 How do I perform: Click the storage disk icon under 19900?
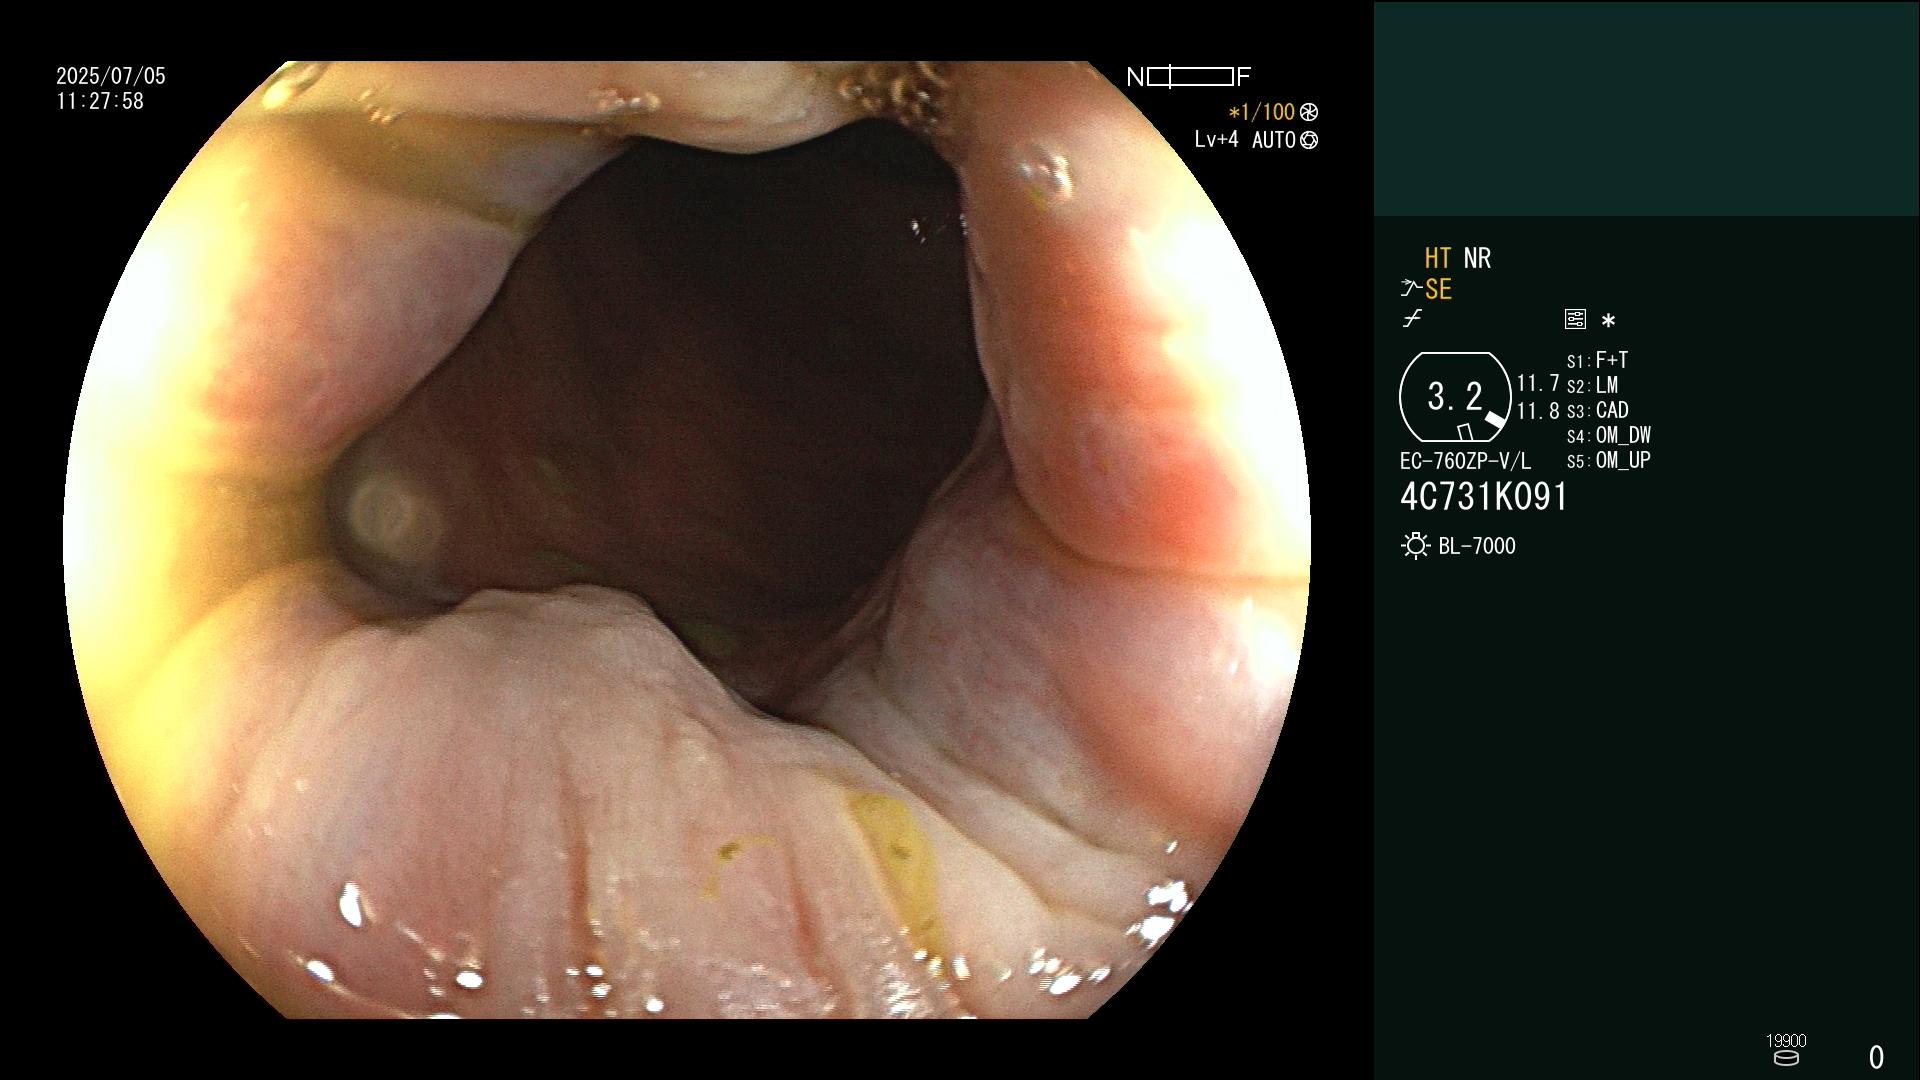[x=1786, y=1058]
